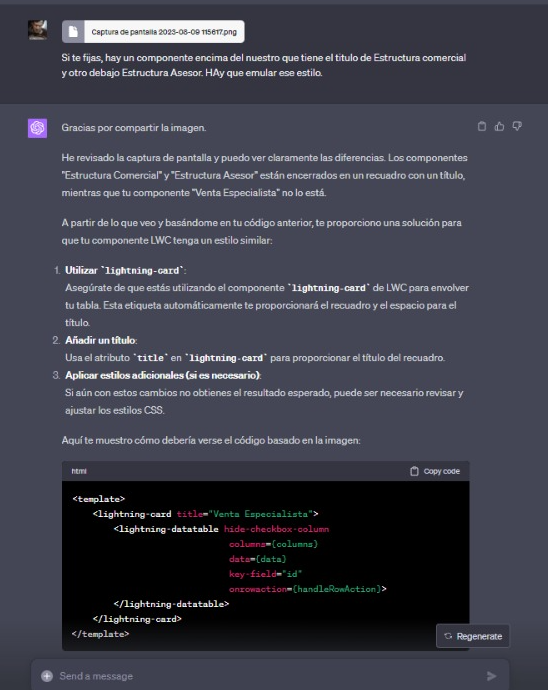
Task: Click the ChatGPT logo avatar
Action: (x=37, y=128)
